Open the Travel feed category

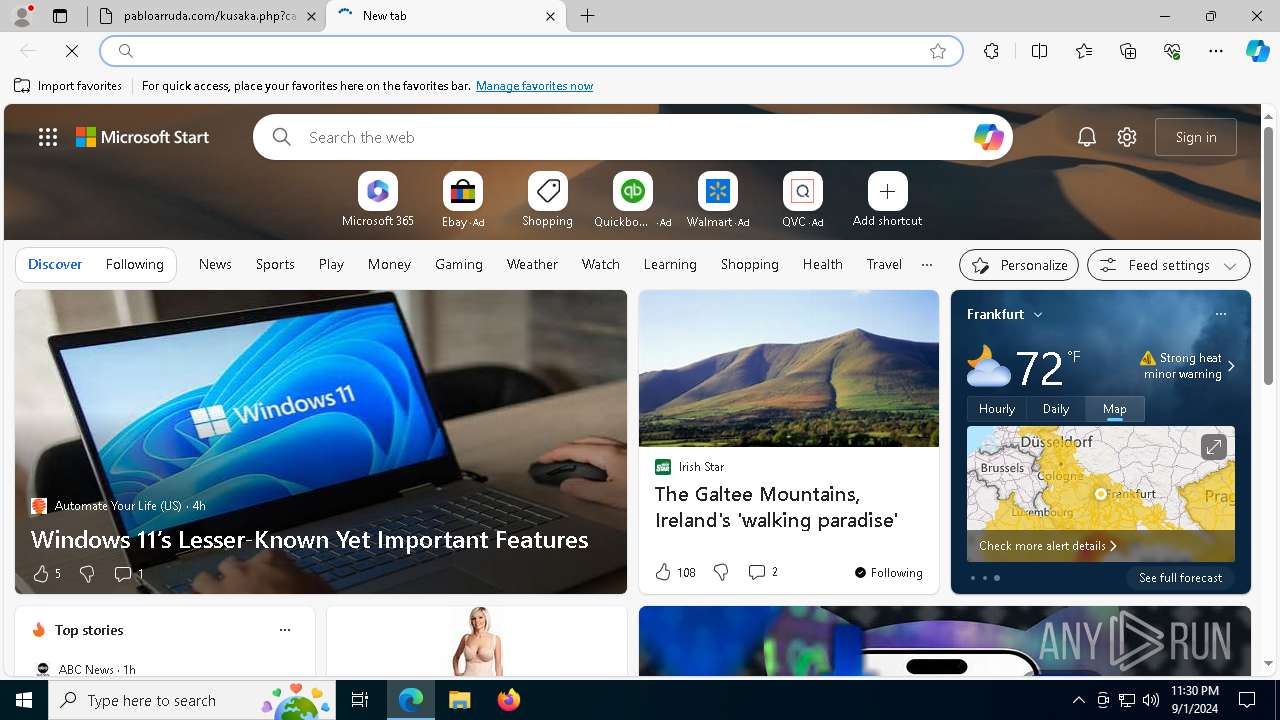click(884, 264)
